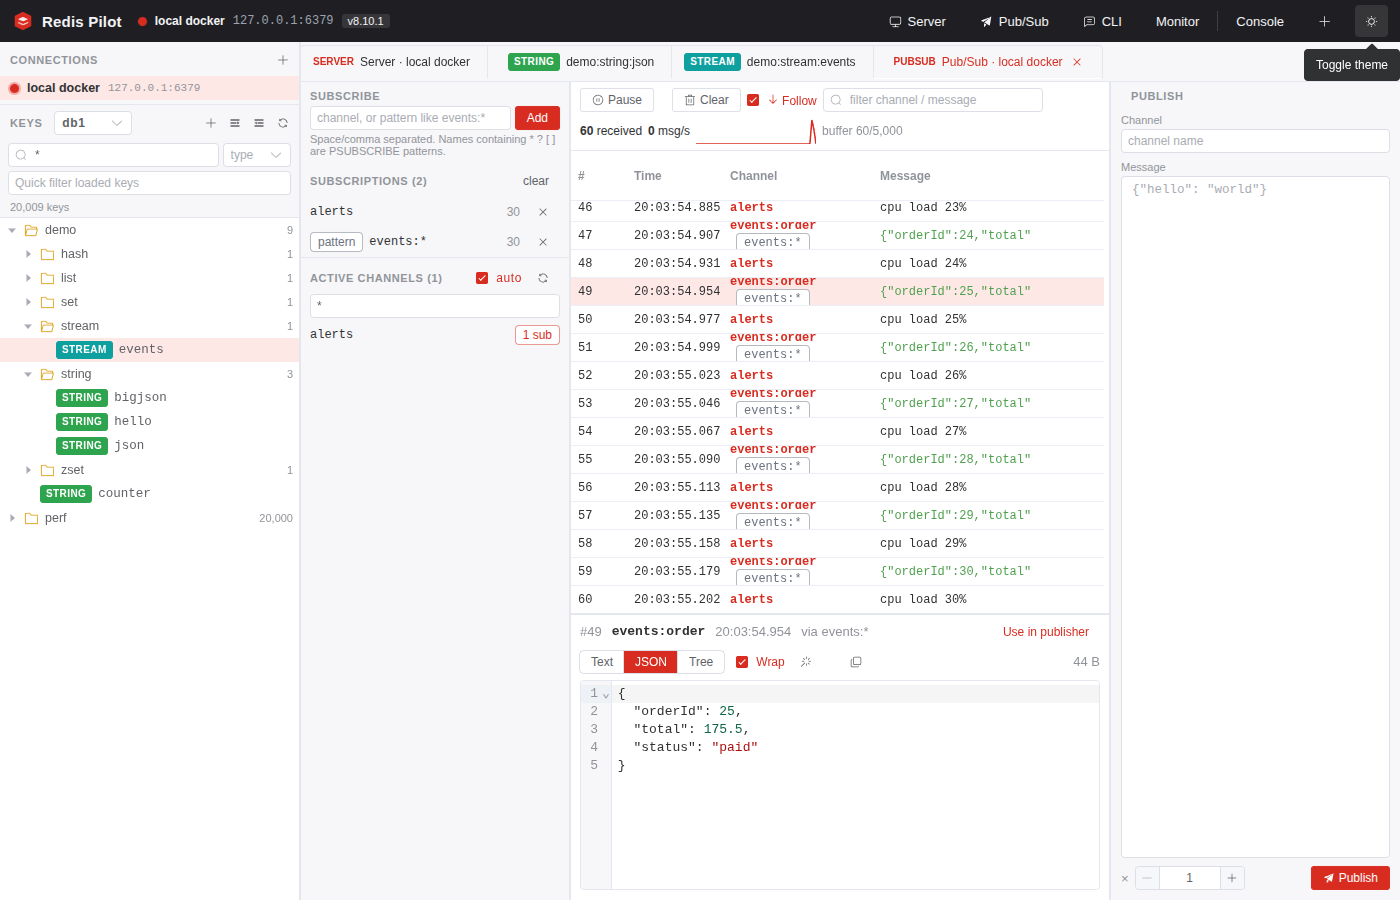The width and height of the screenshot is (1400, 900).
Task: Open Monitor from top bar
Action: point(1177,21)
